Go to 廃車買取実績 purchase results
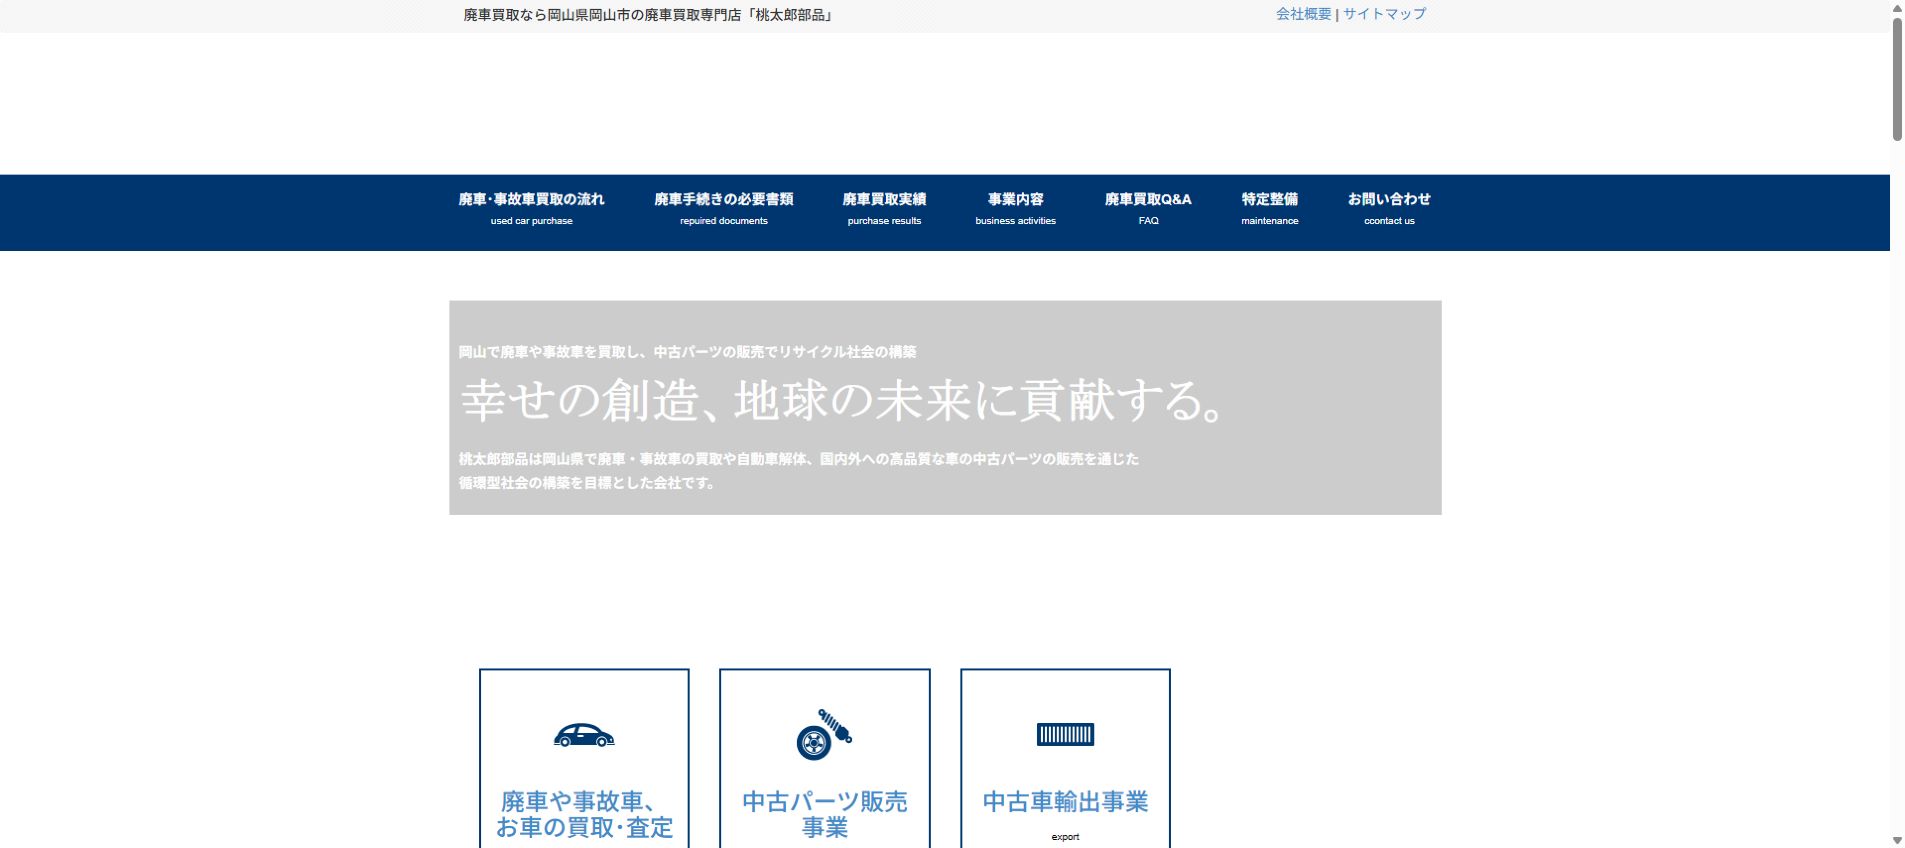The image size is (1905, 848). (884, 209)
